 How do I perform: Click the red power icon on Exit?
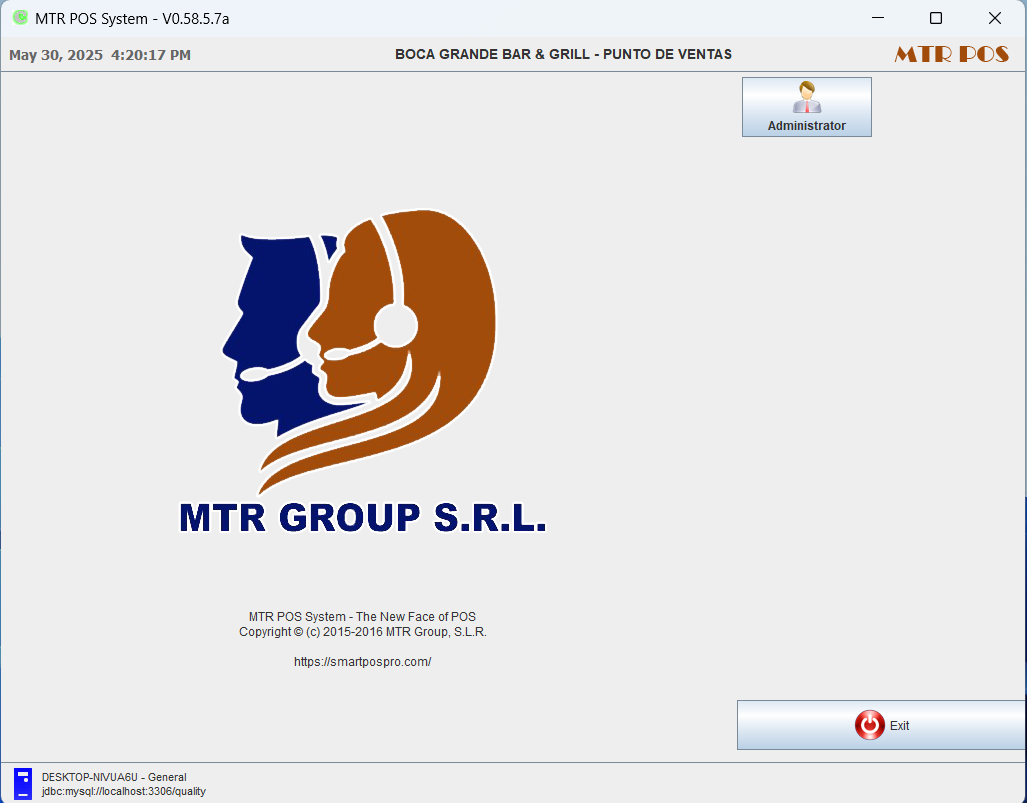(869, 725)
